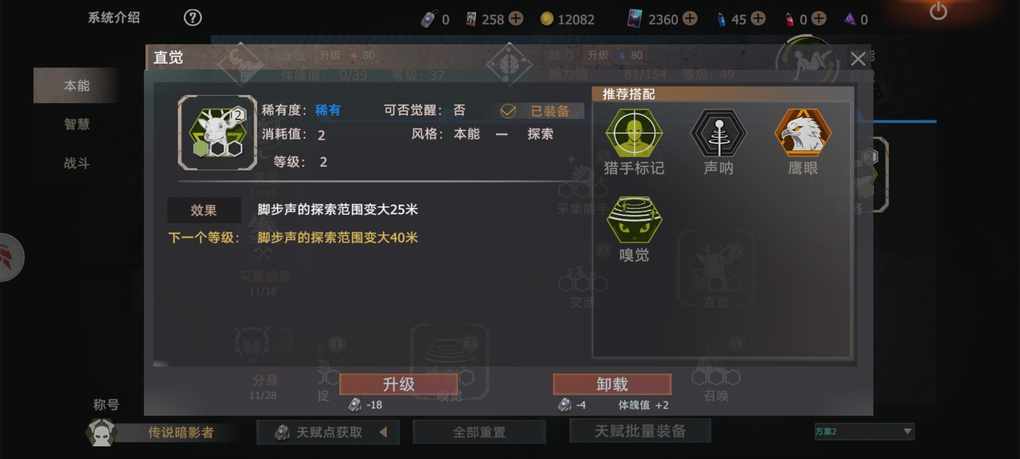This screenshot has height=459, width=1020.
Task: Click the 全部重置 reset all button
Action: (479, 432)
